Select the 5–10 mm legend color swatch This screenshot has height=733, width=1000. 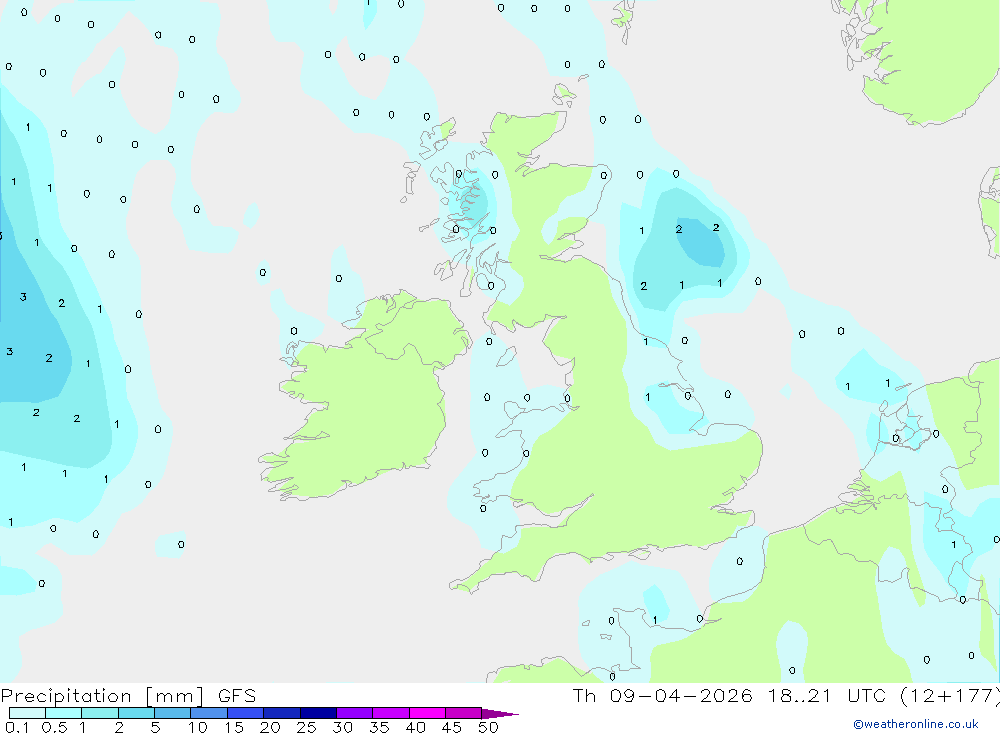pyautogui.click(x=172, y=713)
